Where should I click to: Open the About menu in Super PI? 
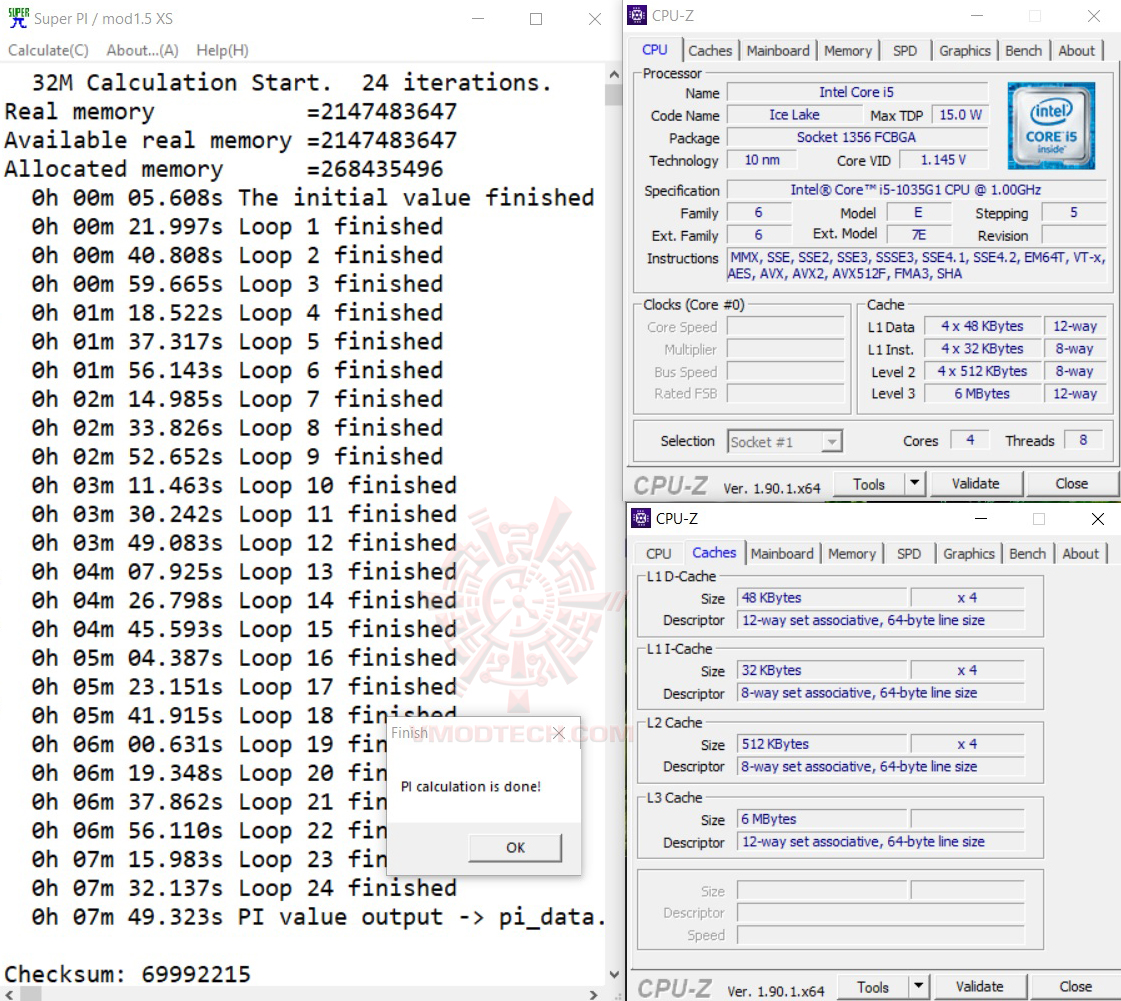point(142,50)
